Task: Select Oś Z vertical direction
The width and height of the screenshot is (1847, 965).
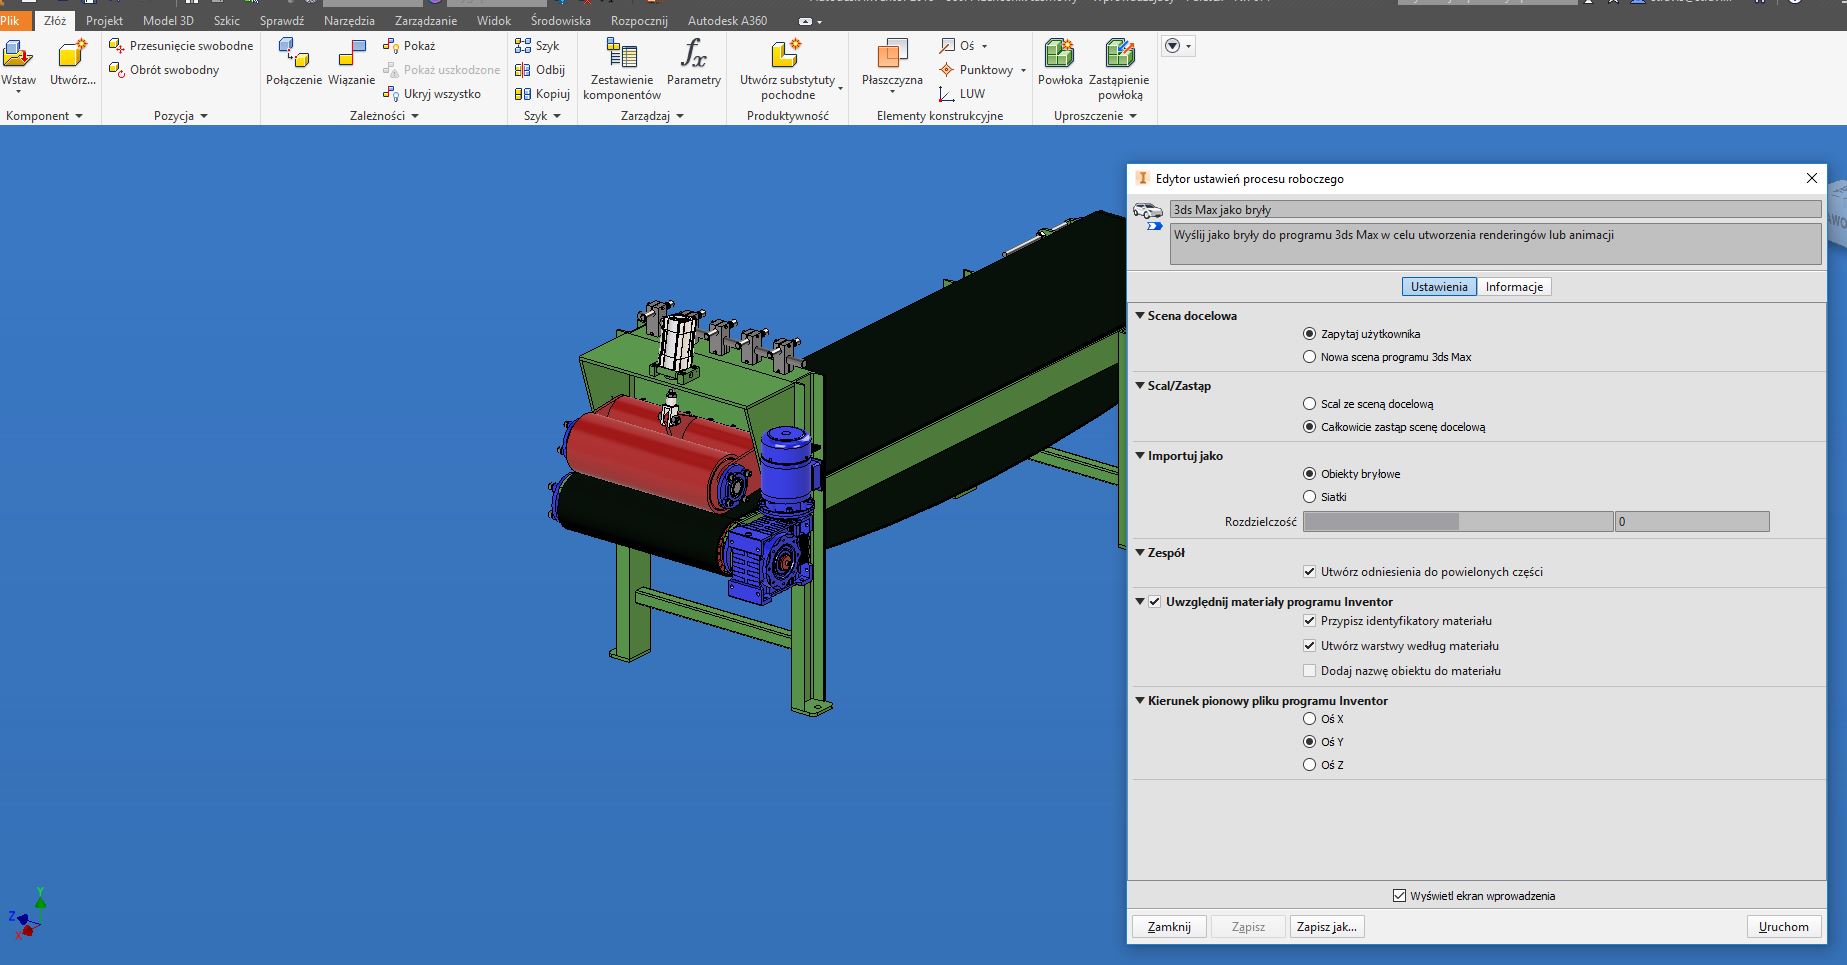Action: coord(1309,765)
